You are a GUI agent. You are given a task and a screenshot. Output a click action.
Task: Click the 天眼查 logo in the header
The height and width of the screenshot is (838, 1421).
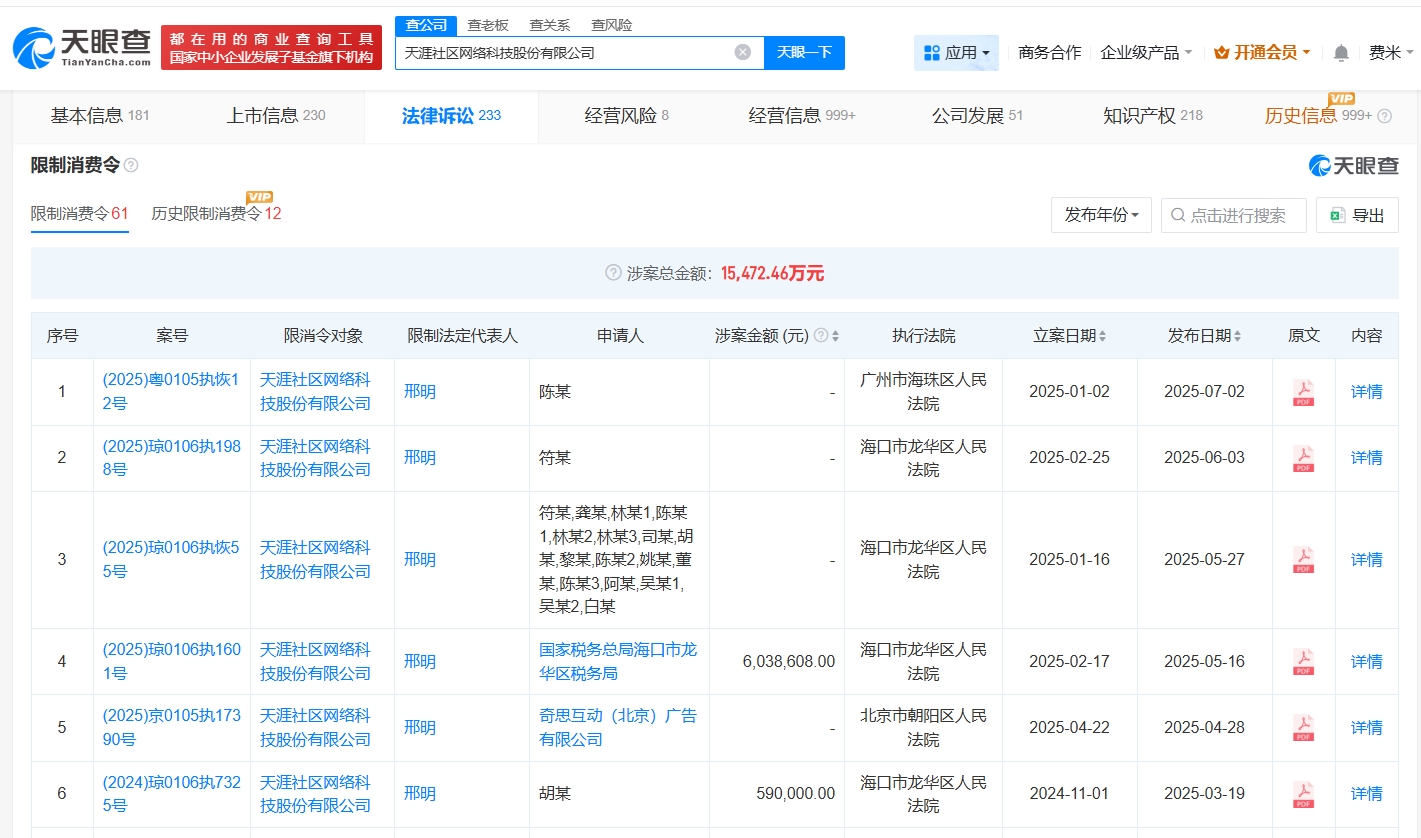click(82, 47)
